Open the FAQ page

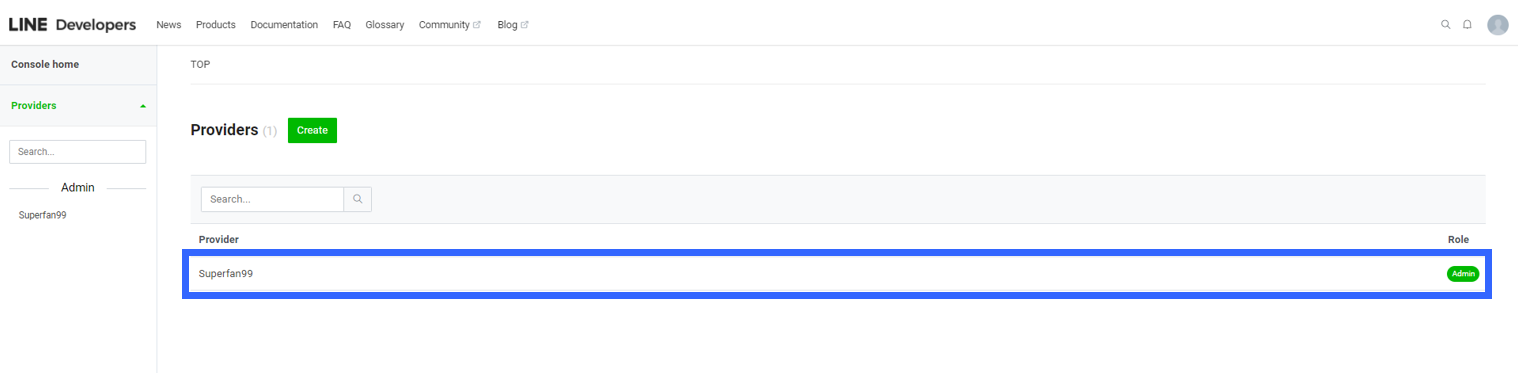(342, 25)
